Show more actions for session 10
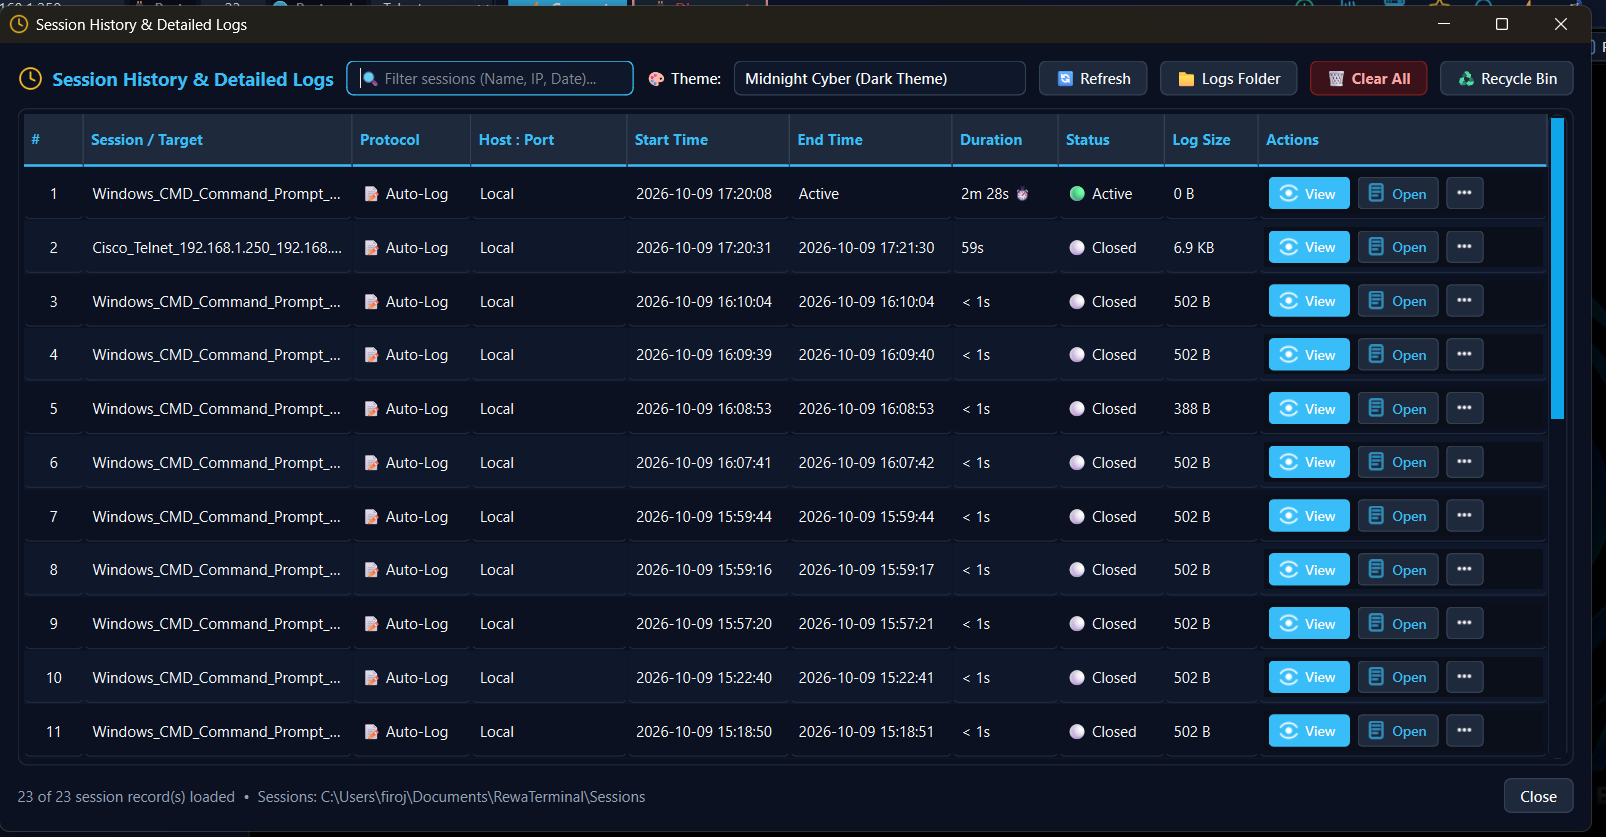The height and width of the screenshot is (837, 1606). [x=1464, y=677]
